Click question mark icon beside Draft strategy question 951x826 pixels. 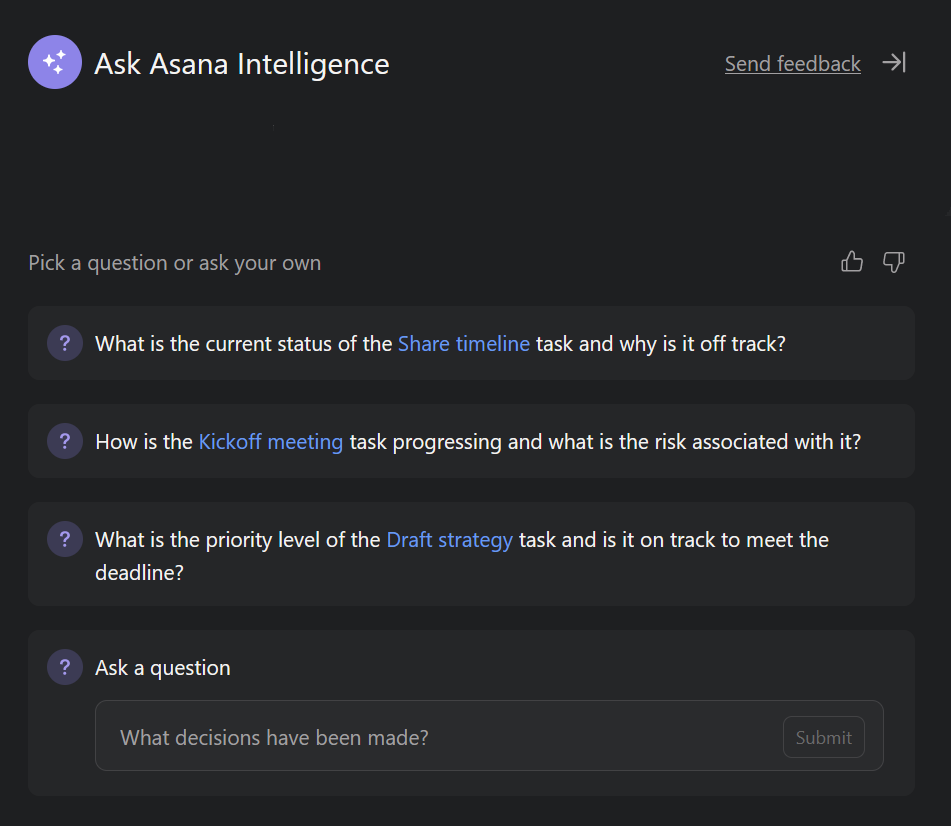65,540
